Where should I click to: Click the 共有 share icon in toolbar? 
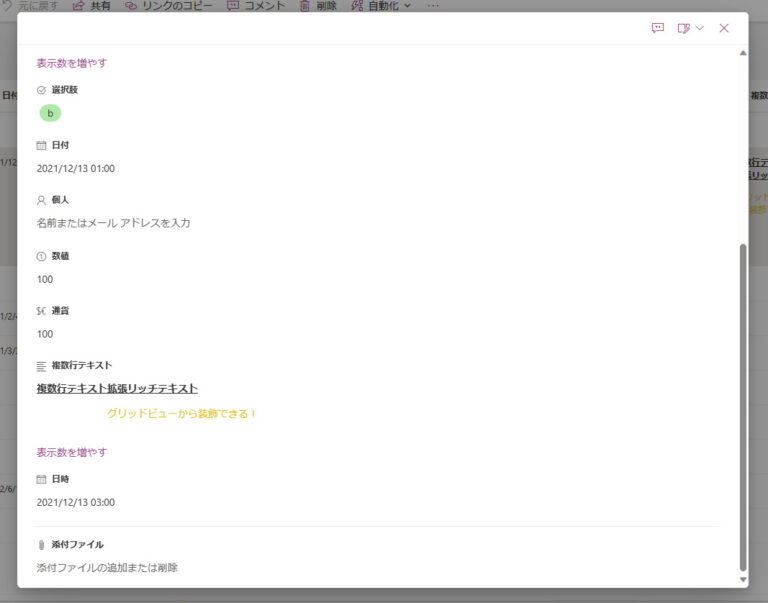click(x=79, y=6)
